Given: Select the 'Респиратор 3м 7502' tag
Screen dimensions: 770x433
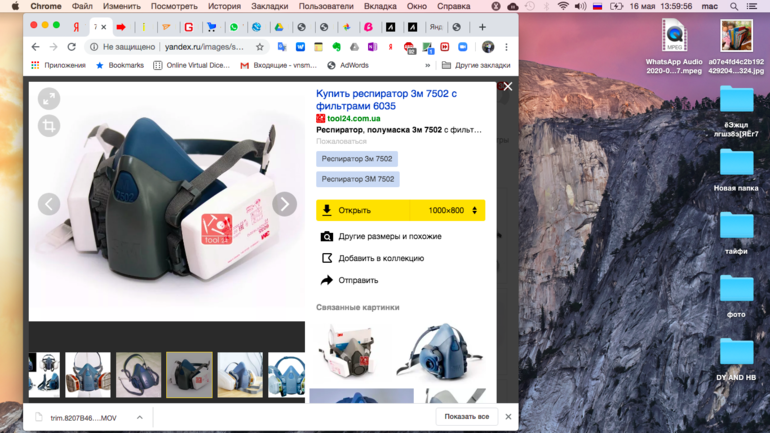Looking at the screenshot, I should [x=357, y=159].
